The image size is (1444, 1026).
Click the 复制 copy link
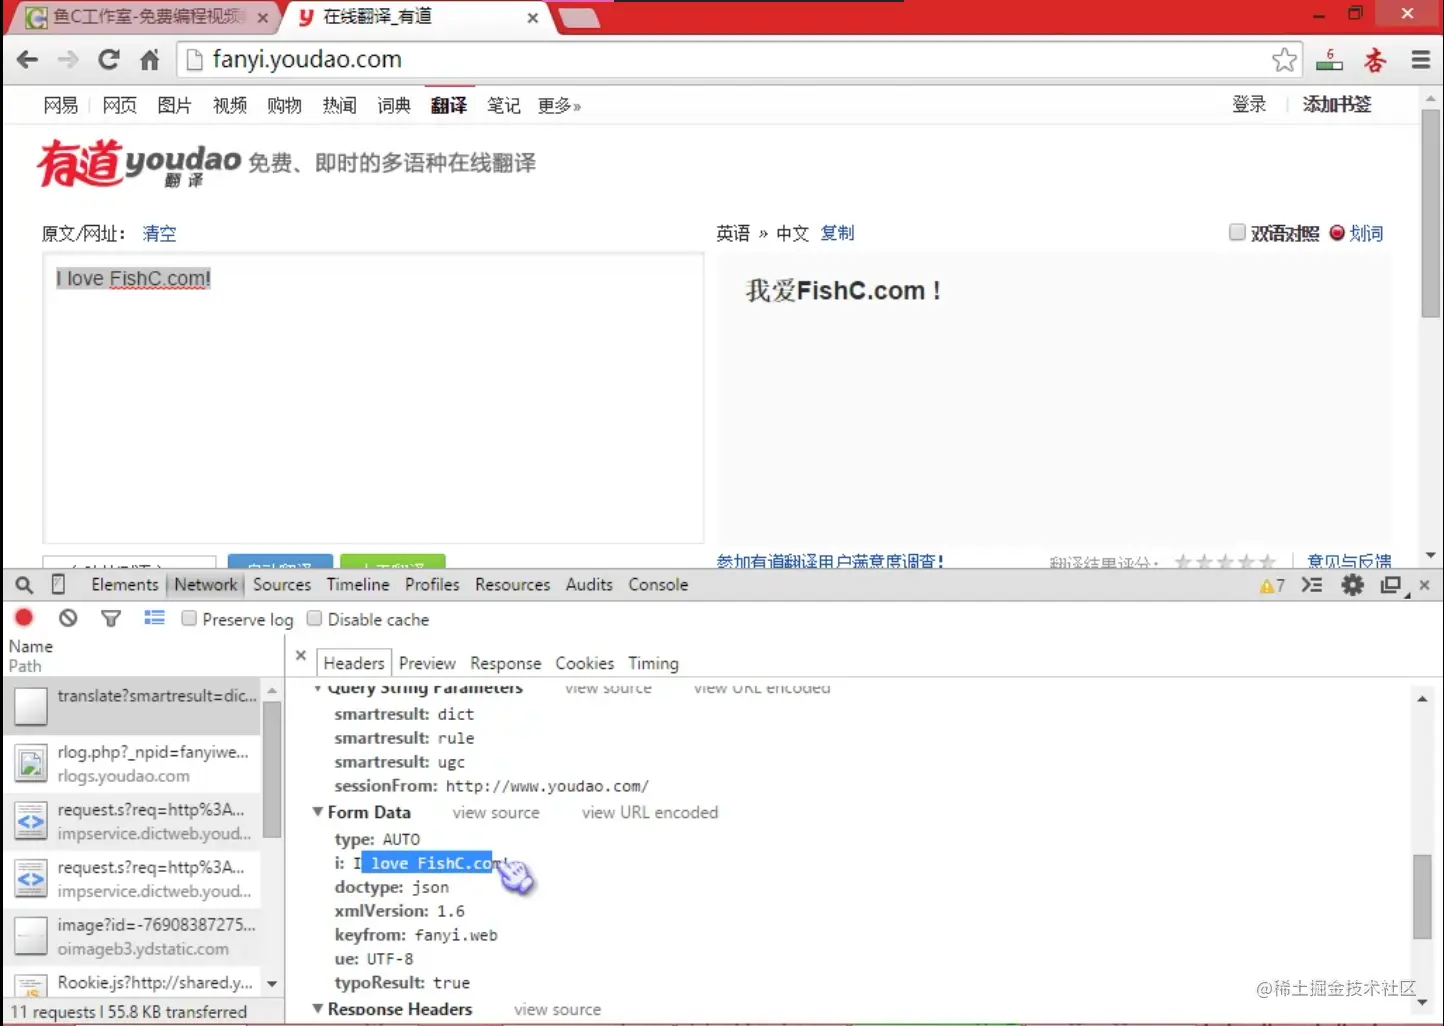tap(838, 233)
